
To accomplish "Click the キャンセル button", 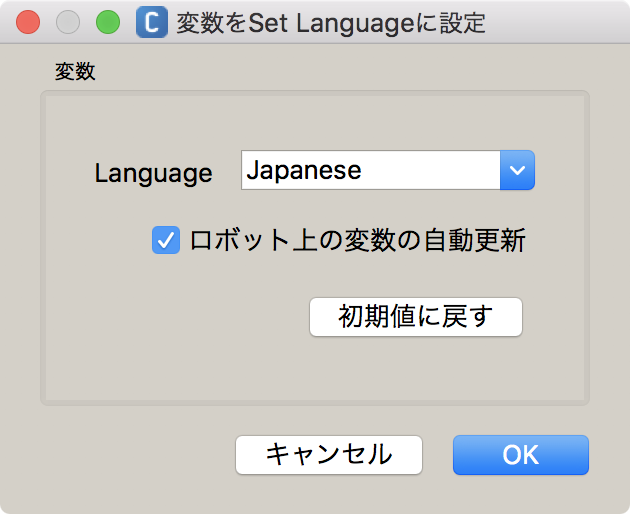I will click(329, 455).
